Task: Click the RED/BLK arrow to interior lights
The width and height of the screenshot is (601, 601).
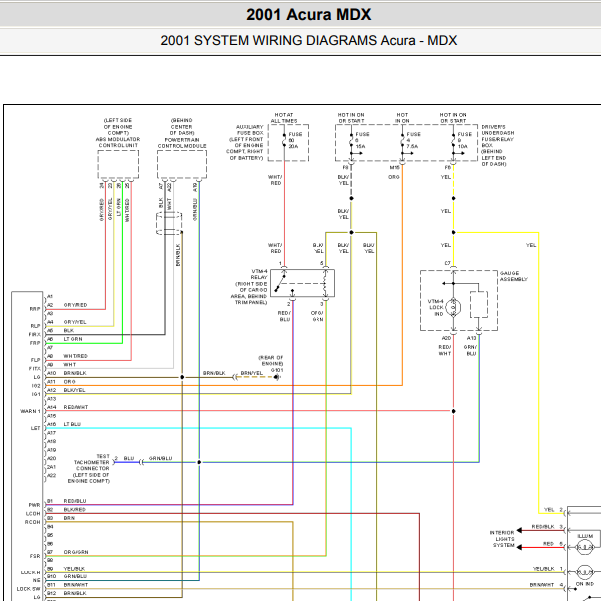Action: click(x=519, y=530)
